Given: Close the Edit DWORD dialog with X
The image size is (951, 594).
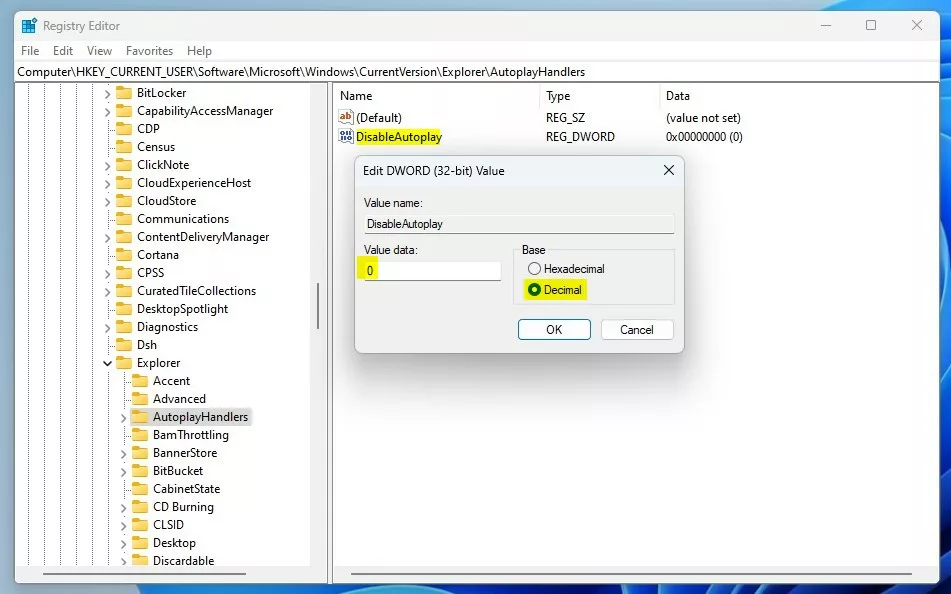Looking at the screenshot, I should tap(668, 170).
